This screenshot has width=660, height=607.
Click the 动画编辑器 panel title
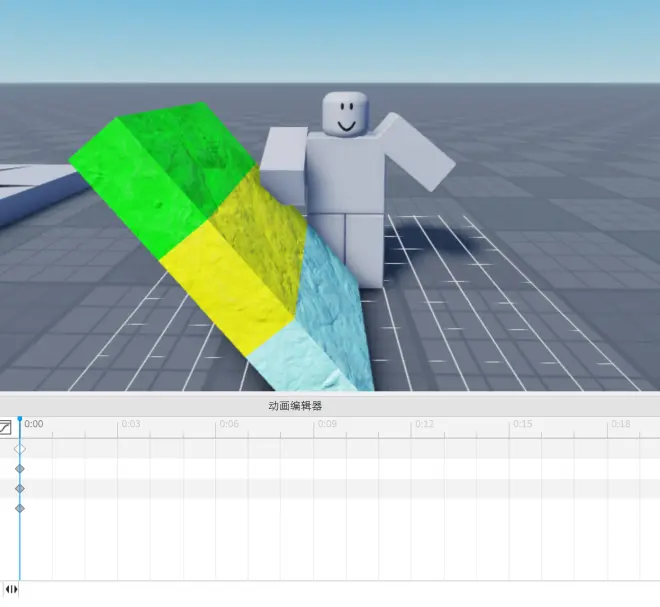coord(295,406)
